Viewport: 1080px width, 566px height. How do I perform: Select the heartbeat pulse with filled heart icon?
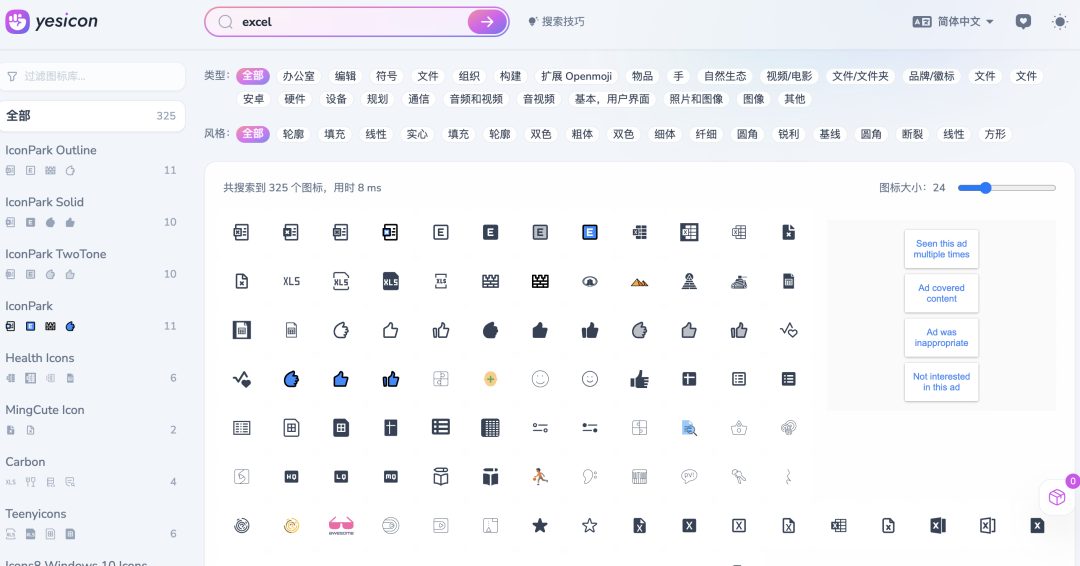click(x=242, y=379)
